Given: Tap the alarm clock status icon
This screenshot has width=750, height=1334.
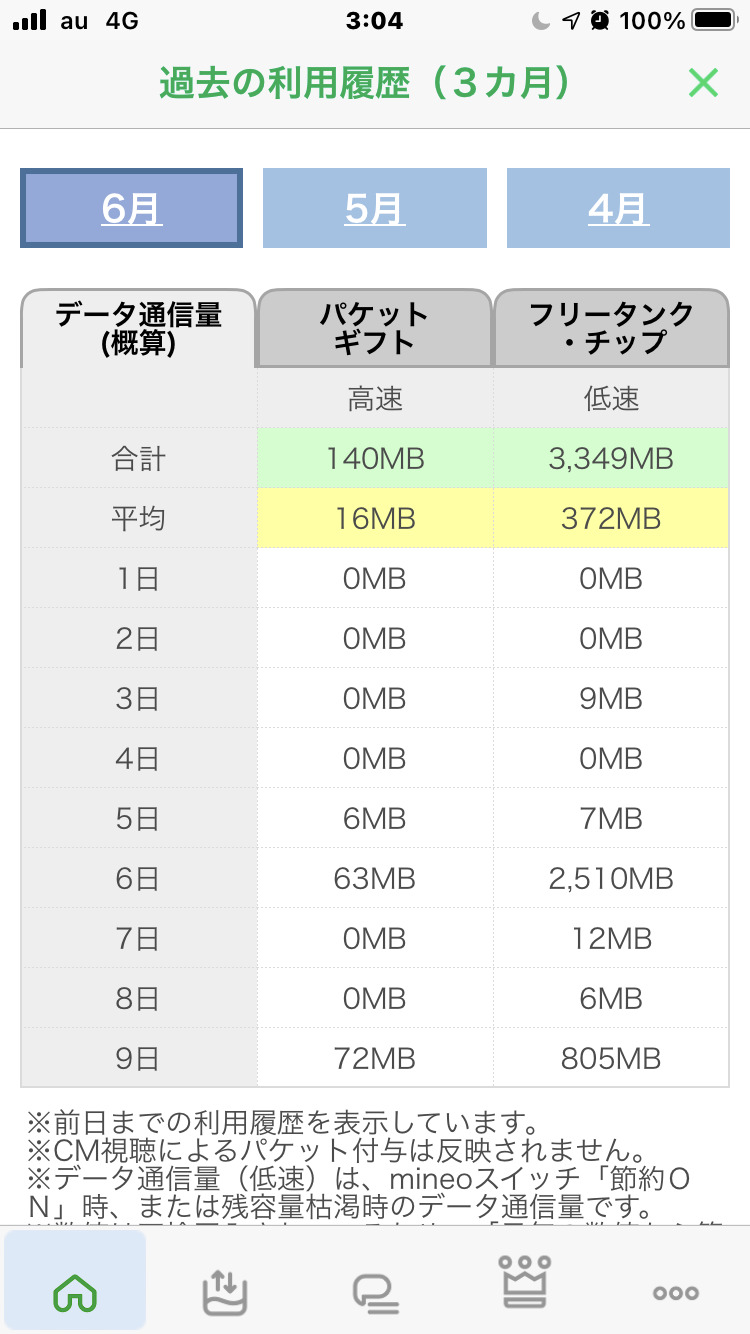Looking at the screenshot, I should (600, 20).
